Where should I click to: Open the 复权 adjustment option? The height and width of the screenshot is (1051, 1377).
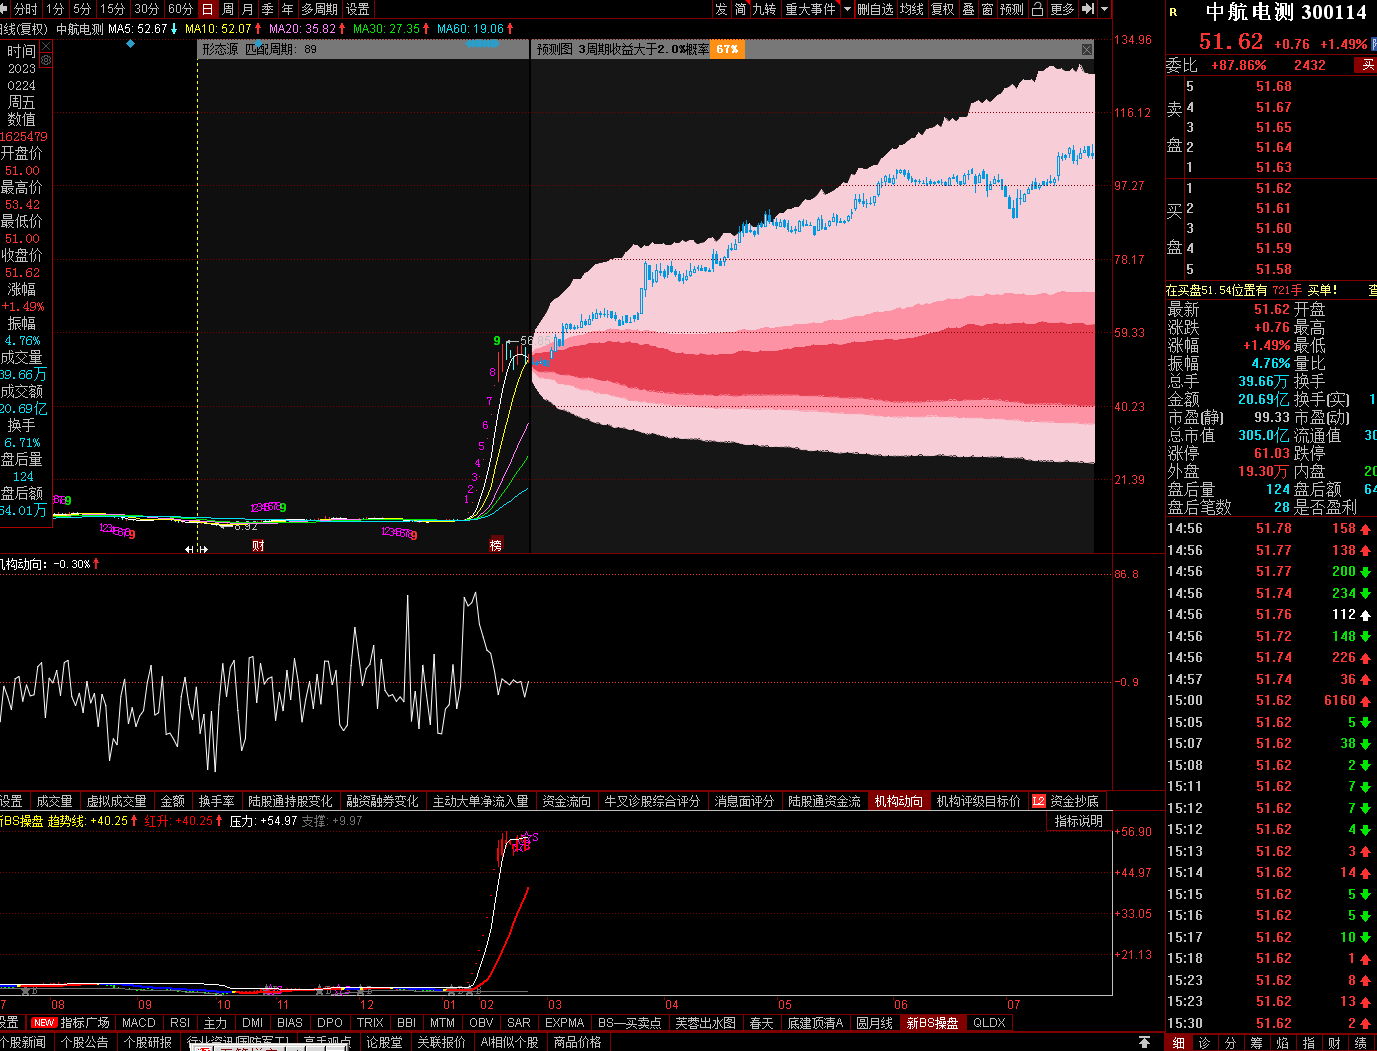(943, 9)
